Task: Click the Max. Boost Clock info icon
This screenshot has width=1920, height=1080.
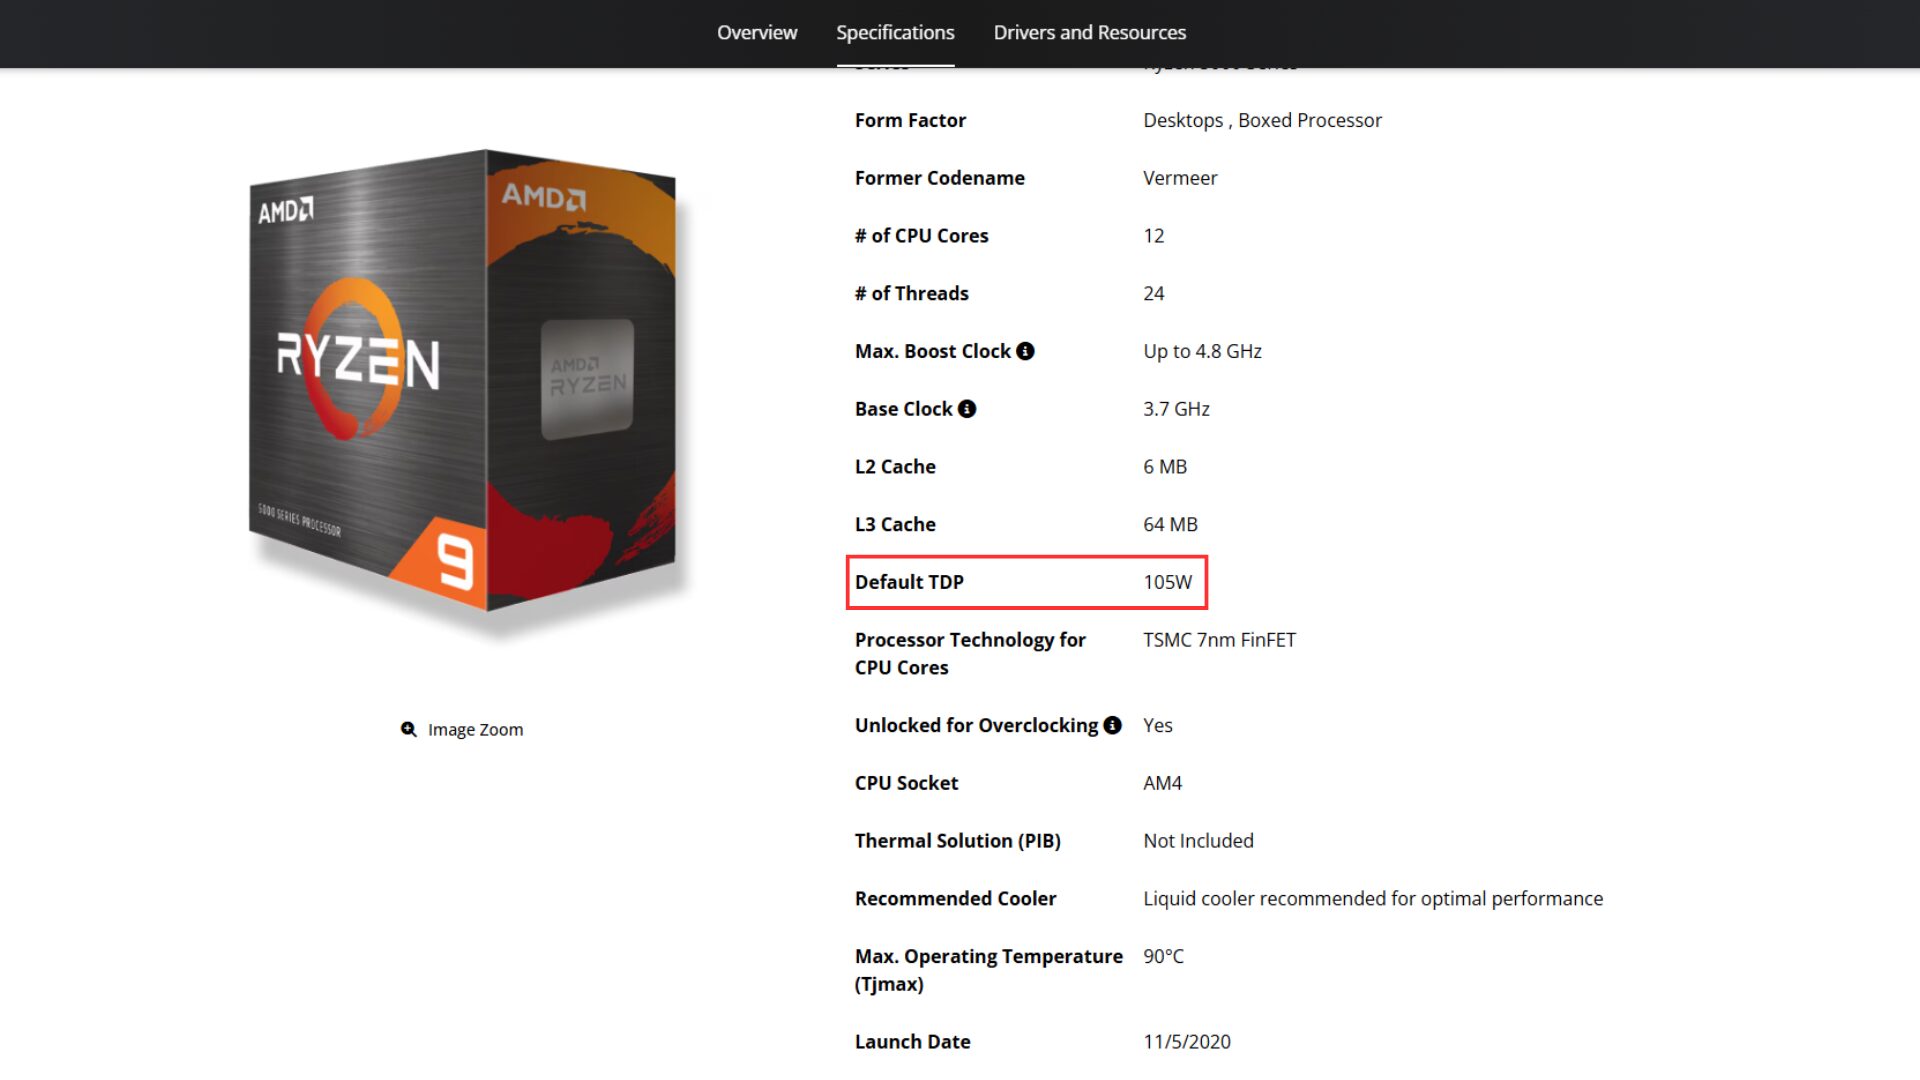Action: (1025, 351)
